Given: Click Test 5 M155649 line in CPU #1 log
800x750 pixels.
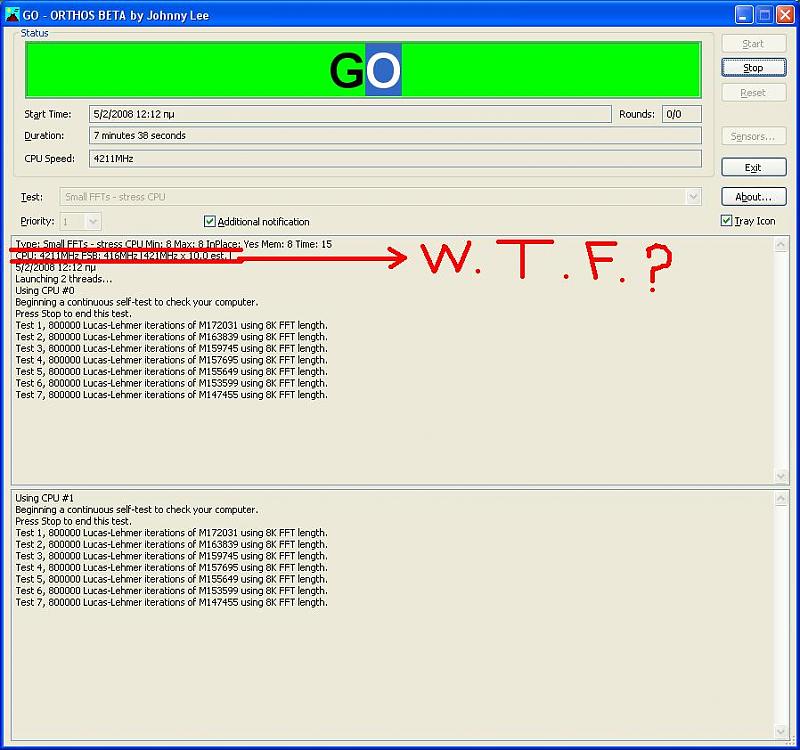Looking at the screenshot, I should [x=171, y=579].
